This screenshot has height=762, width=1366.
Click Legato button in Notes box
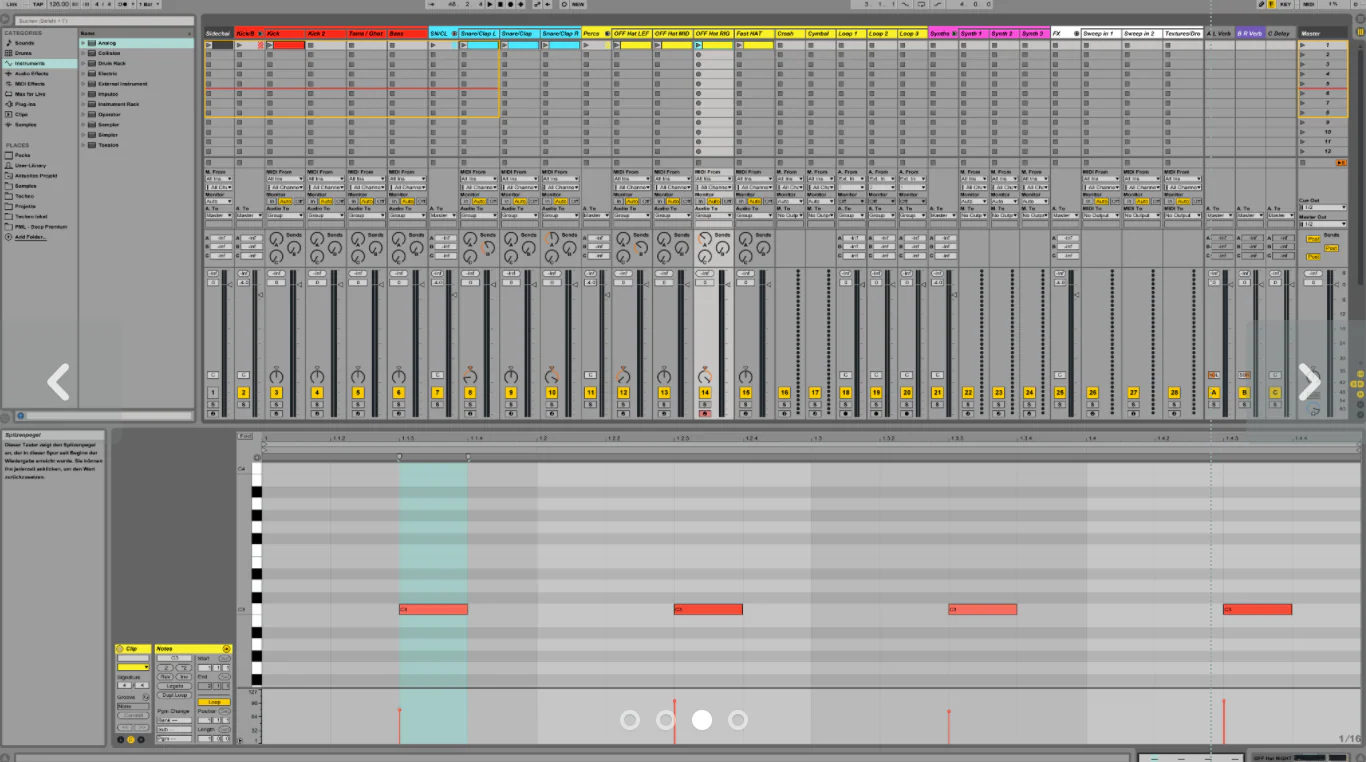175,686
